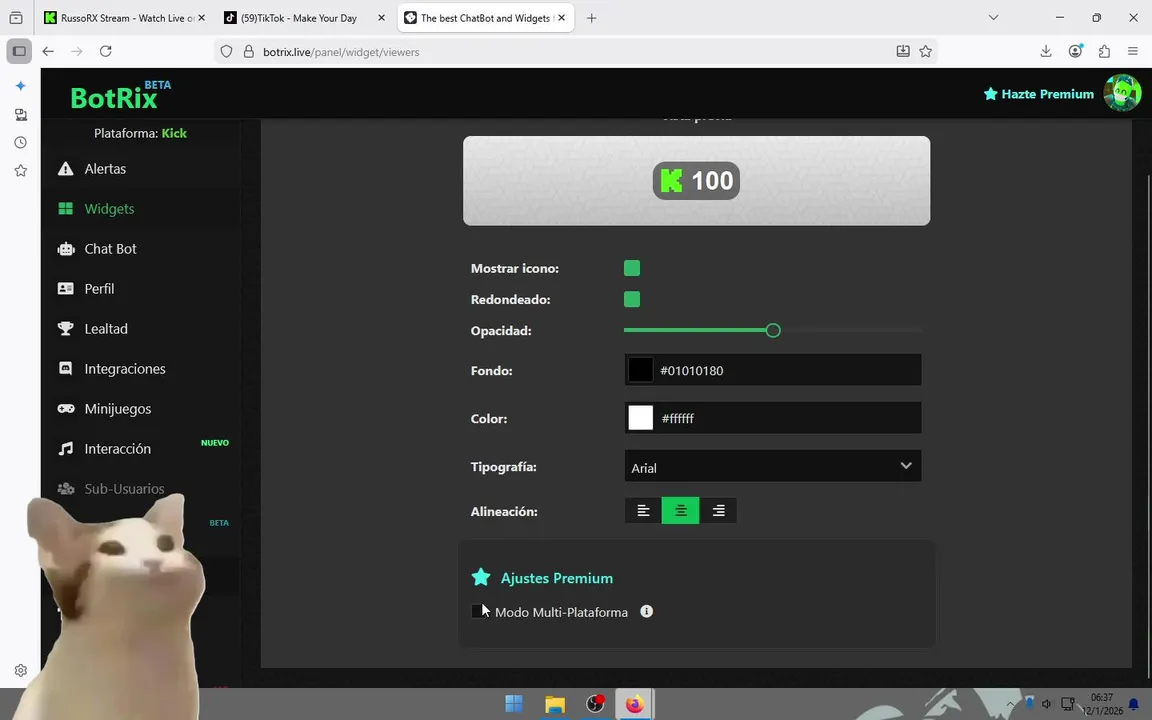Screen dimensions: 1152x720
Task: Click the Minijuegos gamepad icon
Action: click(66, 408)
